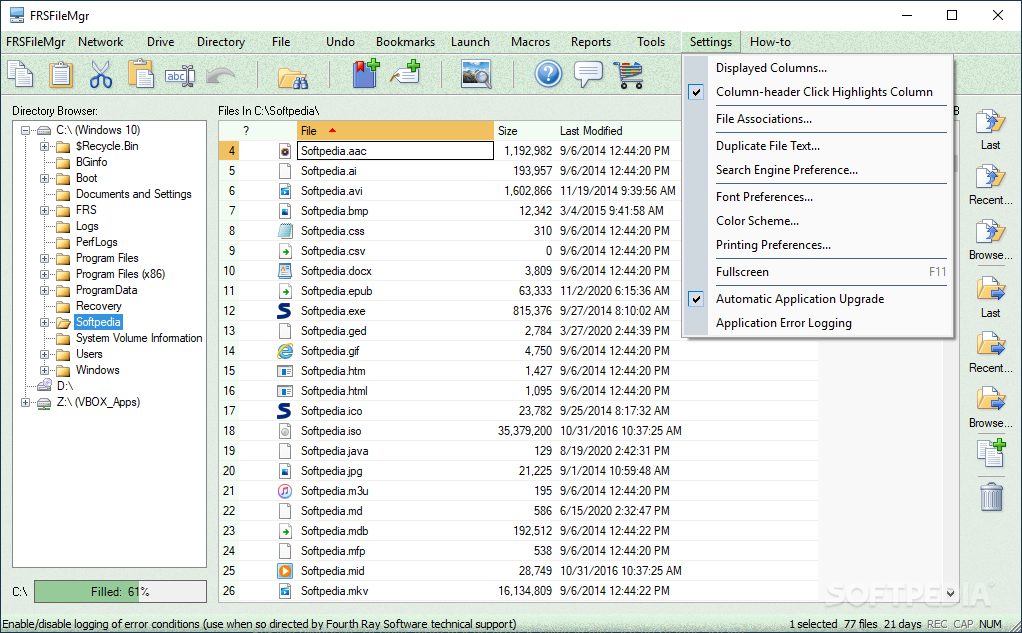Click the file list scroll-down arrow
The image size is (1022, 633).
[x=950, y=593]
